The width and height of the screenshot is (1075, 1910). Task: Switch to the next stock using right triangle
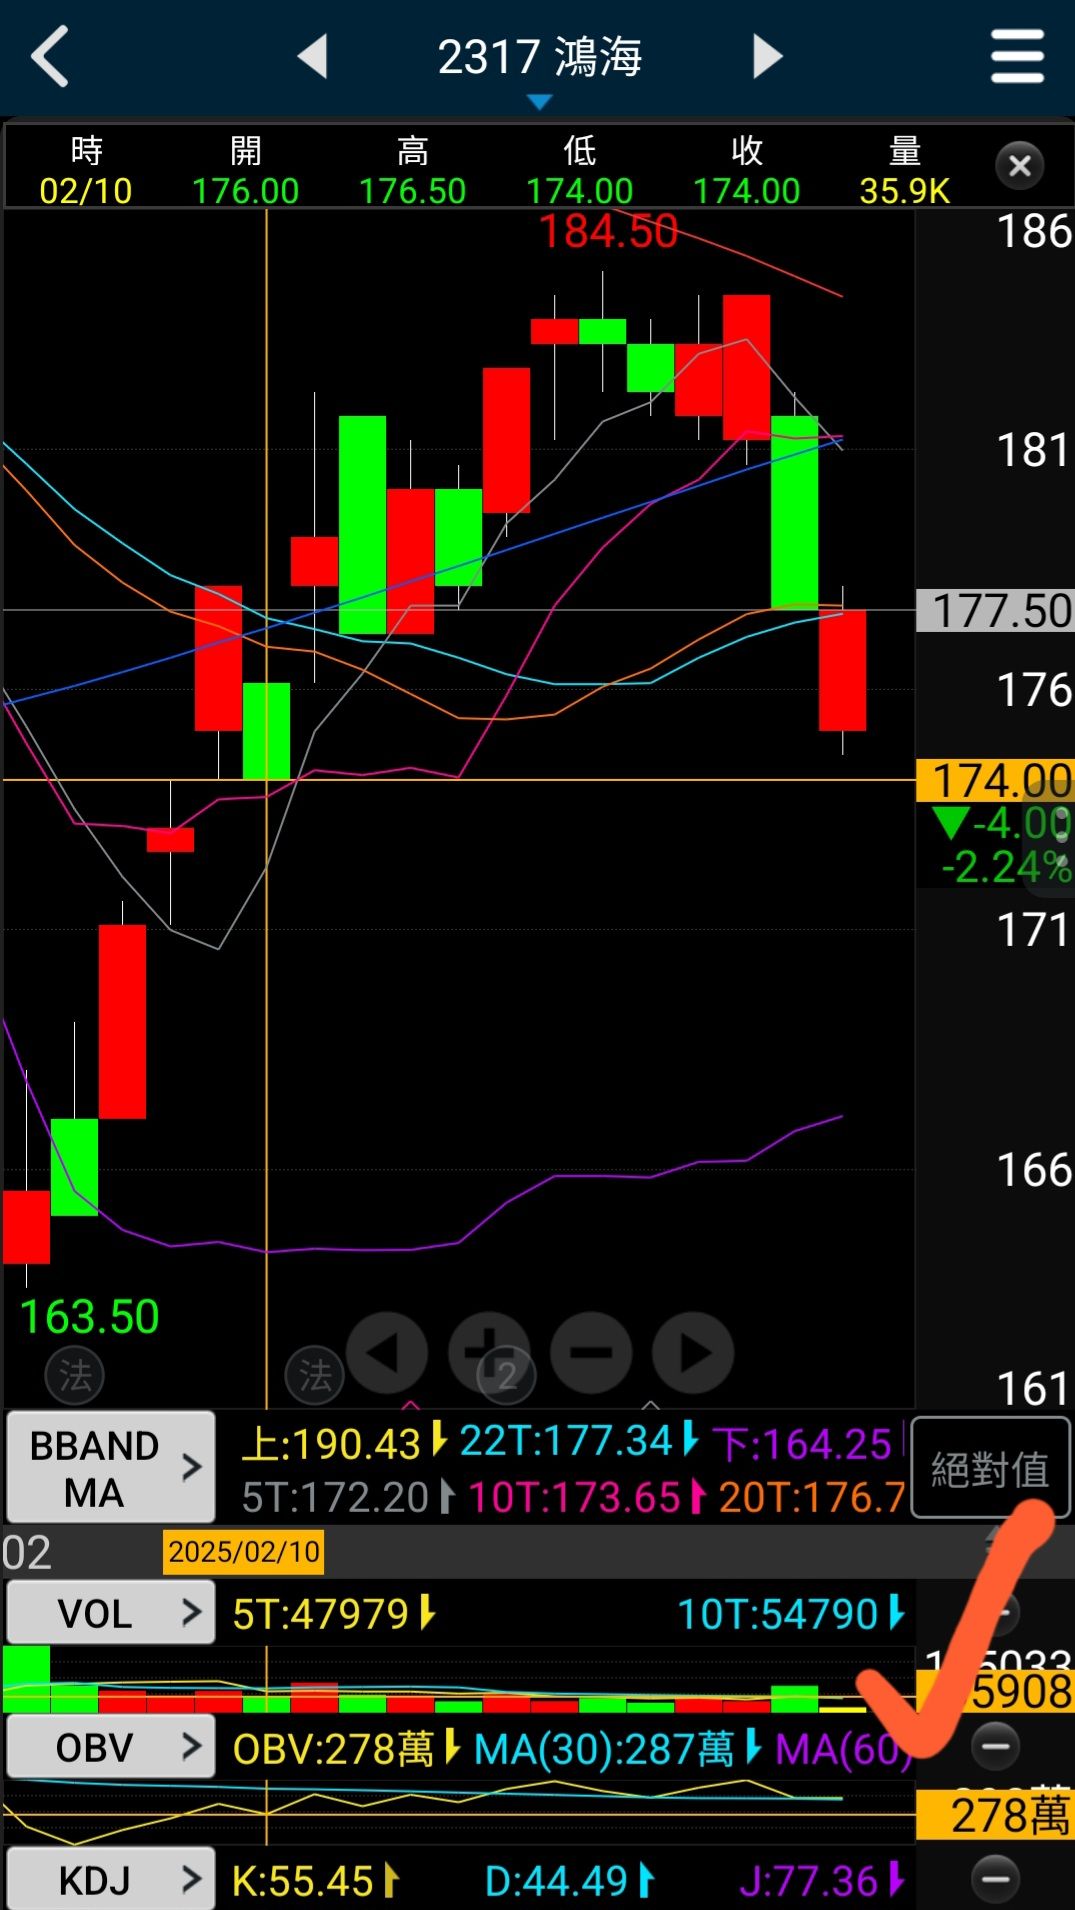click(767, 56)
